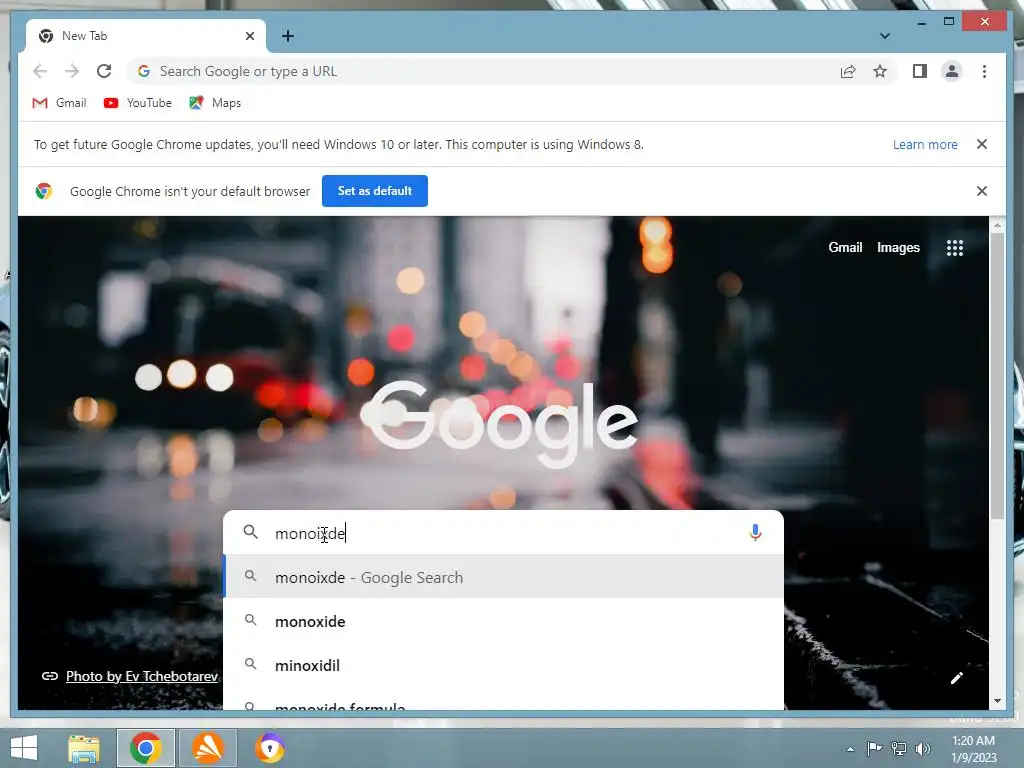The height and width of the screenshot is (768, 1024).
Task: Open the Chrome profile avatar icon
Action: 952,71
